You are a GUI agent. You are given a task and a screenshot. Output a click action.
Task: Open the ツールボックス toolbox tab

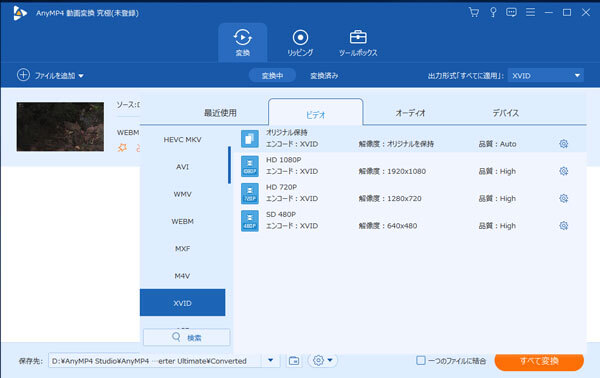(358, 42)
